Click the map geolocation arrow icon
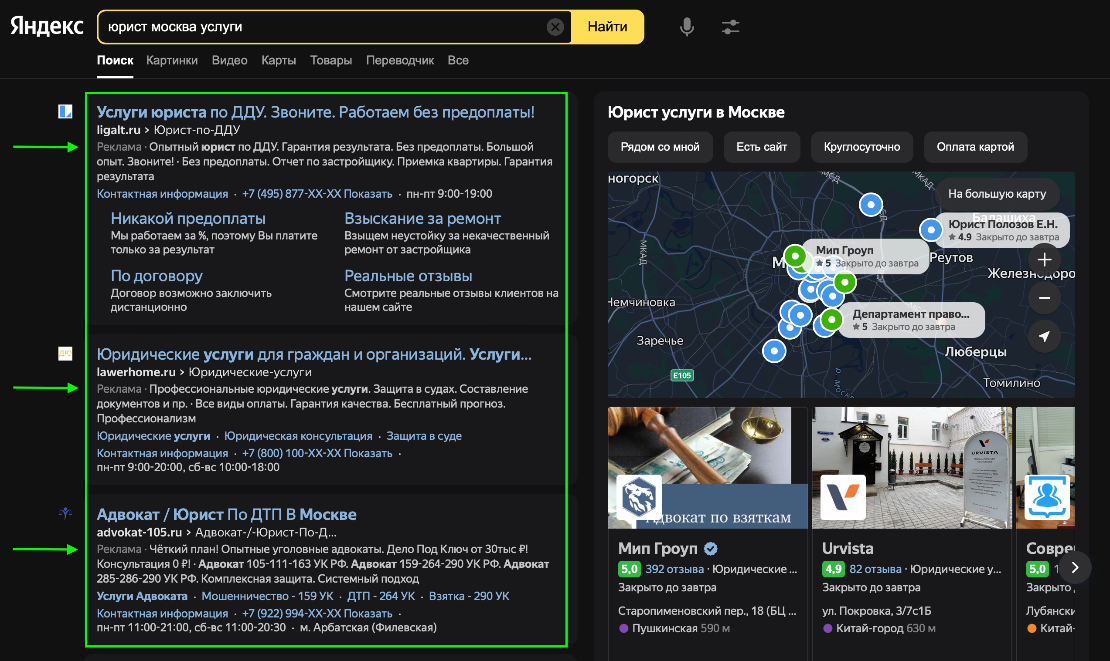1110x661 pixels. click(x=1044, y=337)
